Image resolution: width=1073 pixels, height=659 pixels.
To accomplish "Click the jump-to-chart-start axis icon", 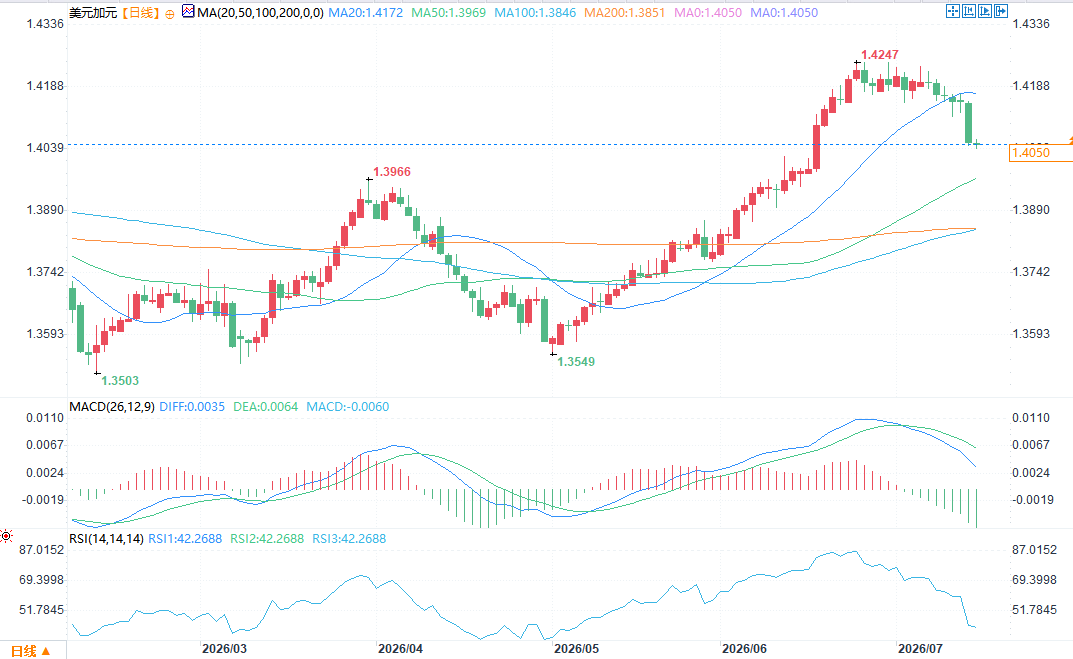I will (x=968, y=11).
